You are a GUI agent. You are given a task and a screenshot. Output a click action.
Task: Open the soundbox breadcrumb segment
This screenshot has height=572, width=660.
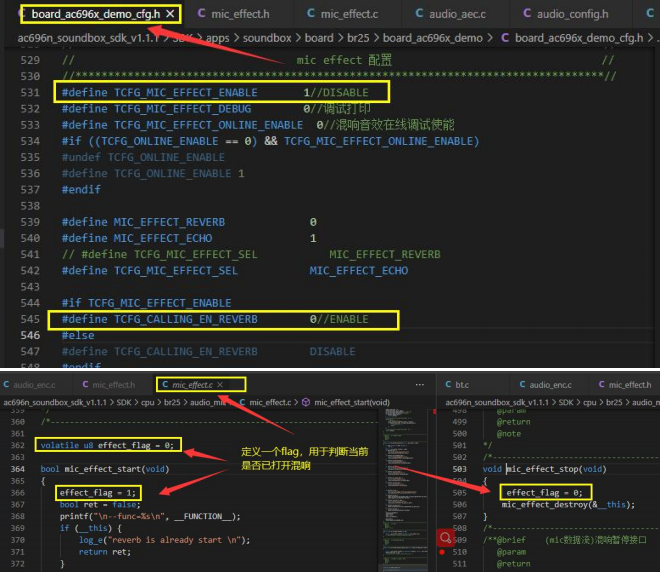pos(267,38)
